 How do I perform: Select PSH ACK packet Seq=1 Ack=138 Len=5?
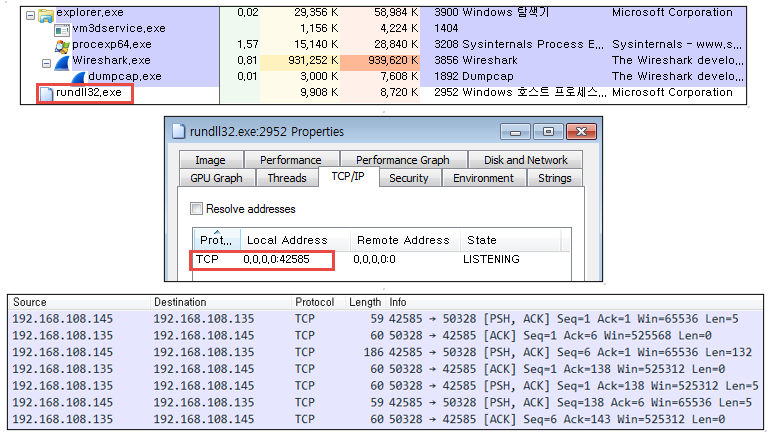point(386,386)
